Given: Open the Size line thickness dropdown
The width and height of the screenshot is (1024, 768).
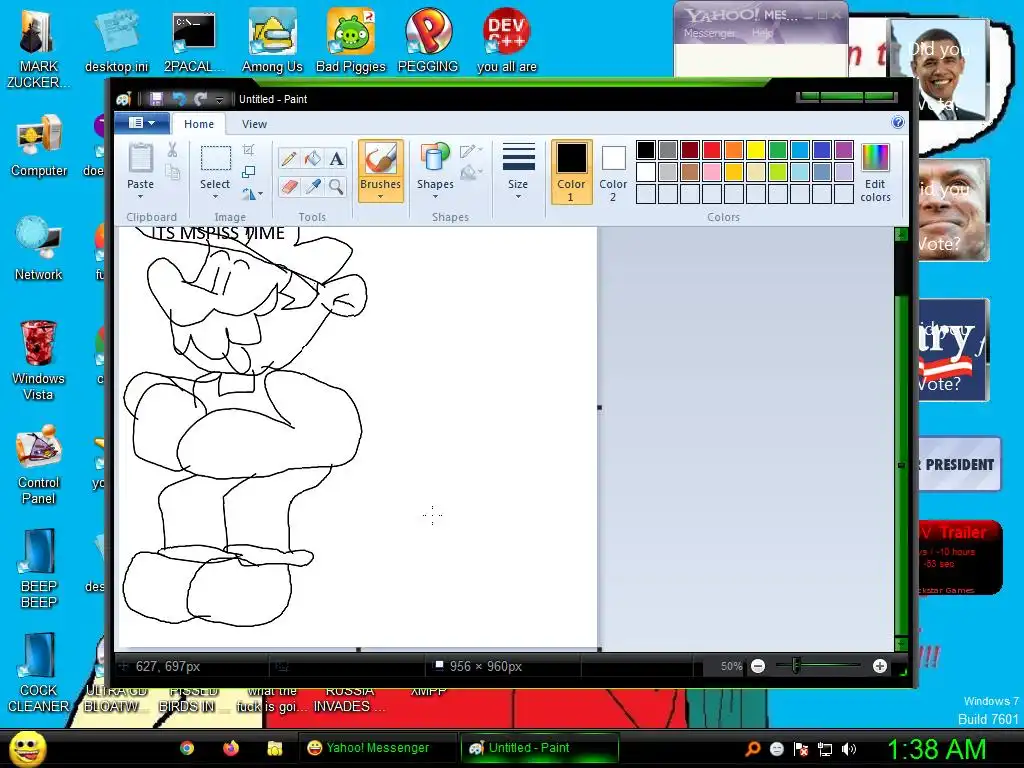Looking at the screenshot, I should coord(518,171).
